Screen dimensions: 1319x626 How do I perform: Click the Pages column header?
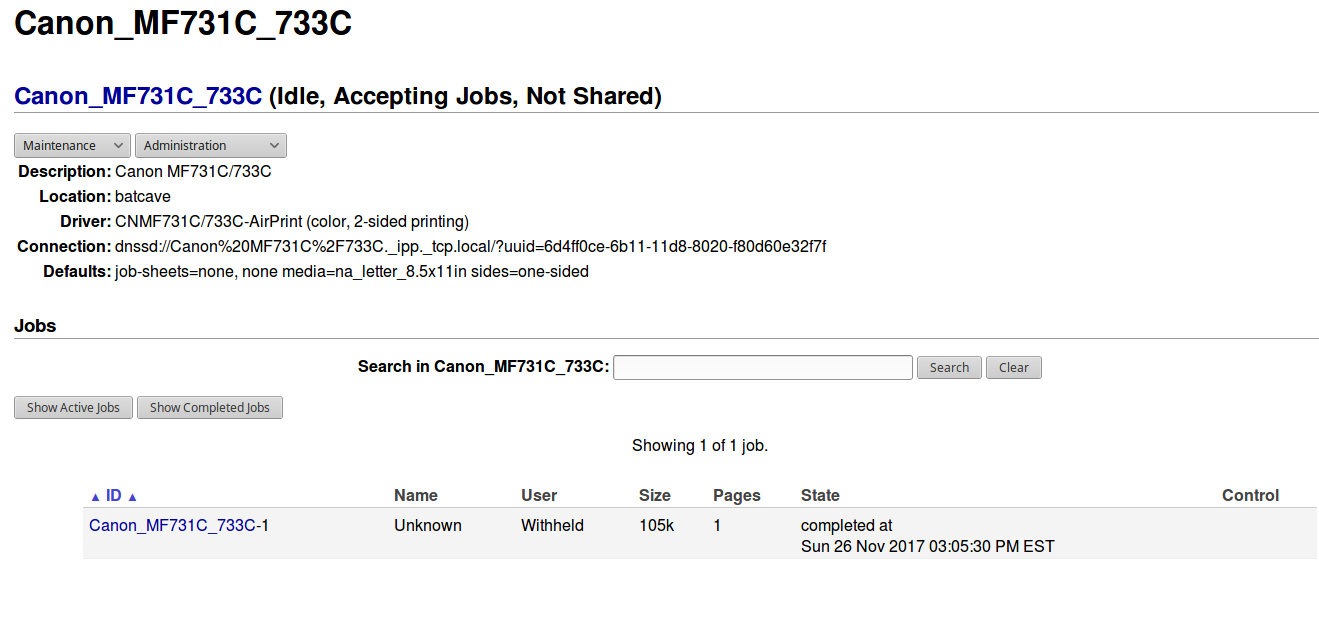[736, 496]
